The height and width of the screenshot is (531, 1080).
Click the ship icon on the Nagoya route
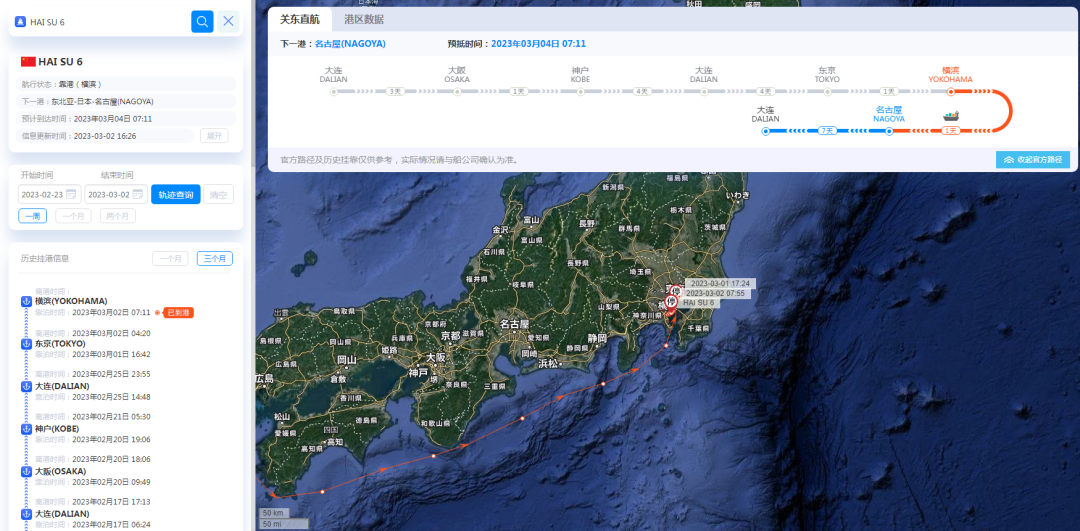(951, 116)
